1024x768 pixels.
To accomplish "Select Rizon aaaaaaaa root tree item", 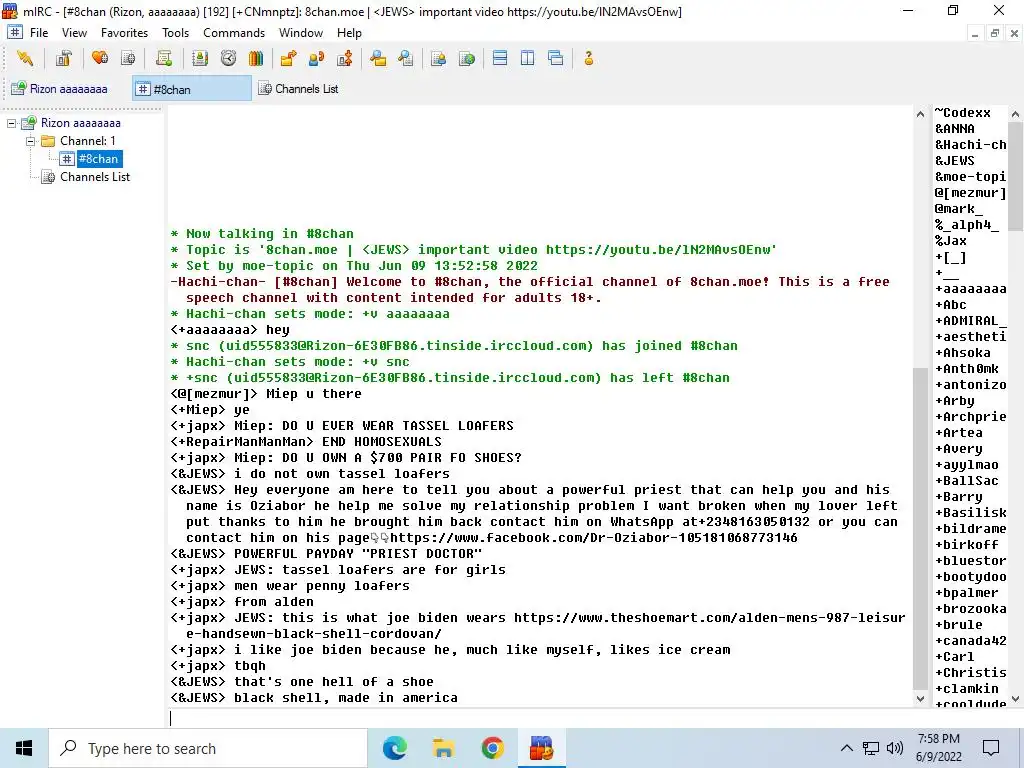I will point(80,123).
